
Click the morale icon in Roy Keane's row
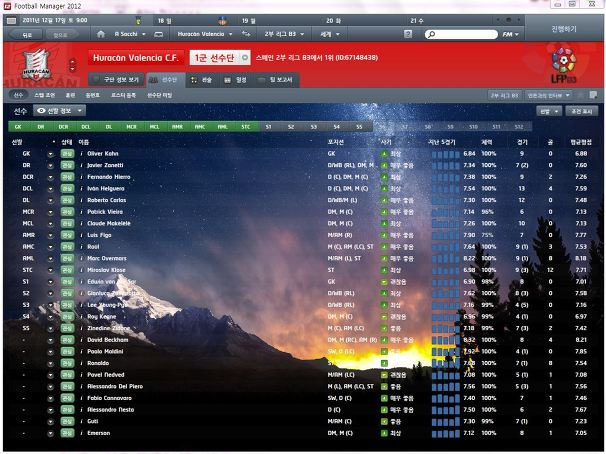(x=384, y=317)
